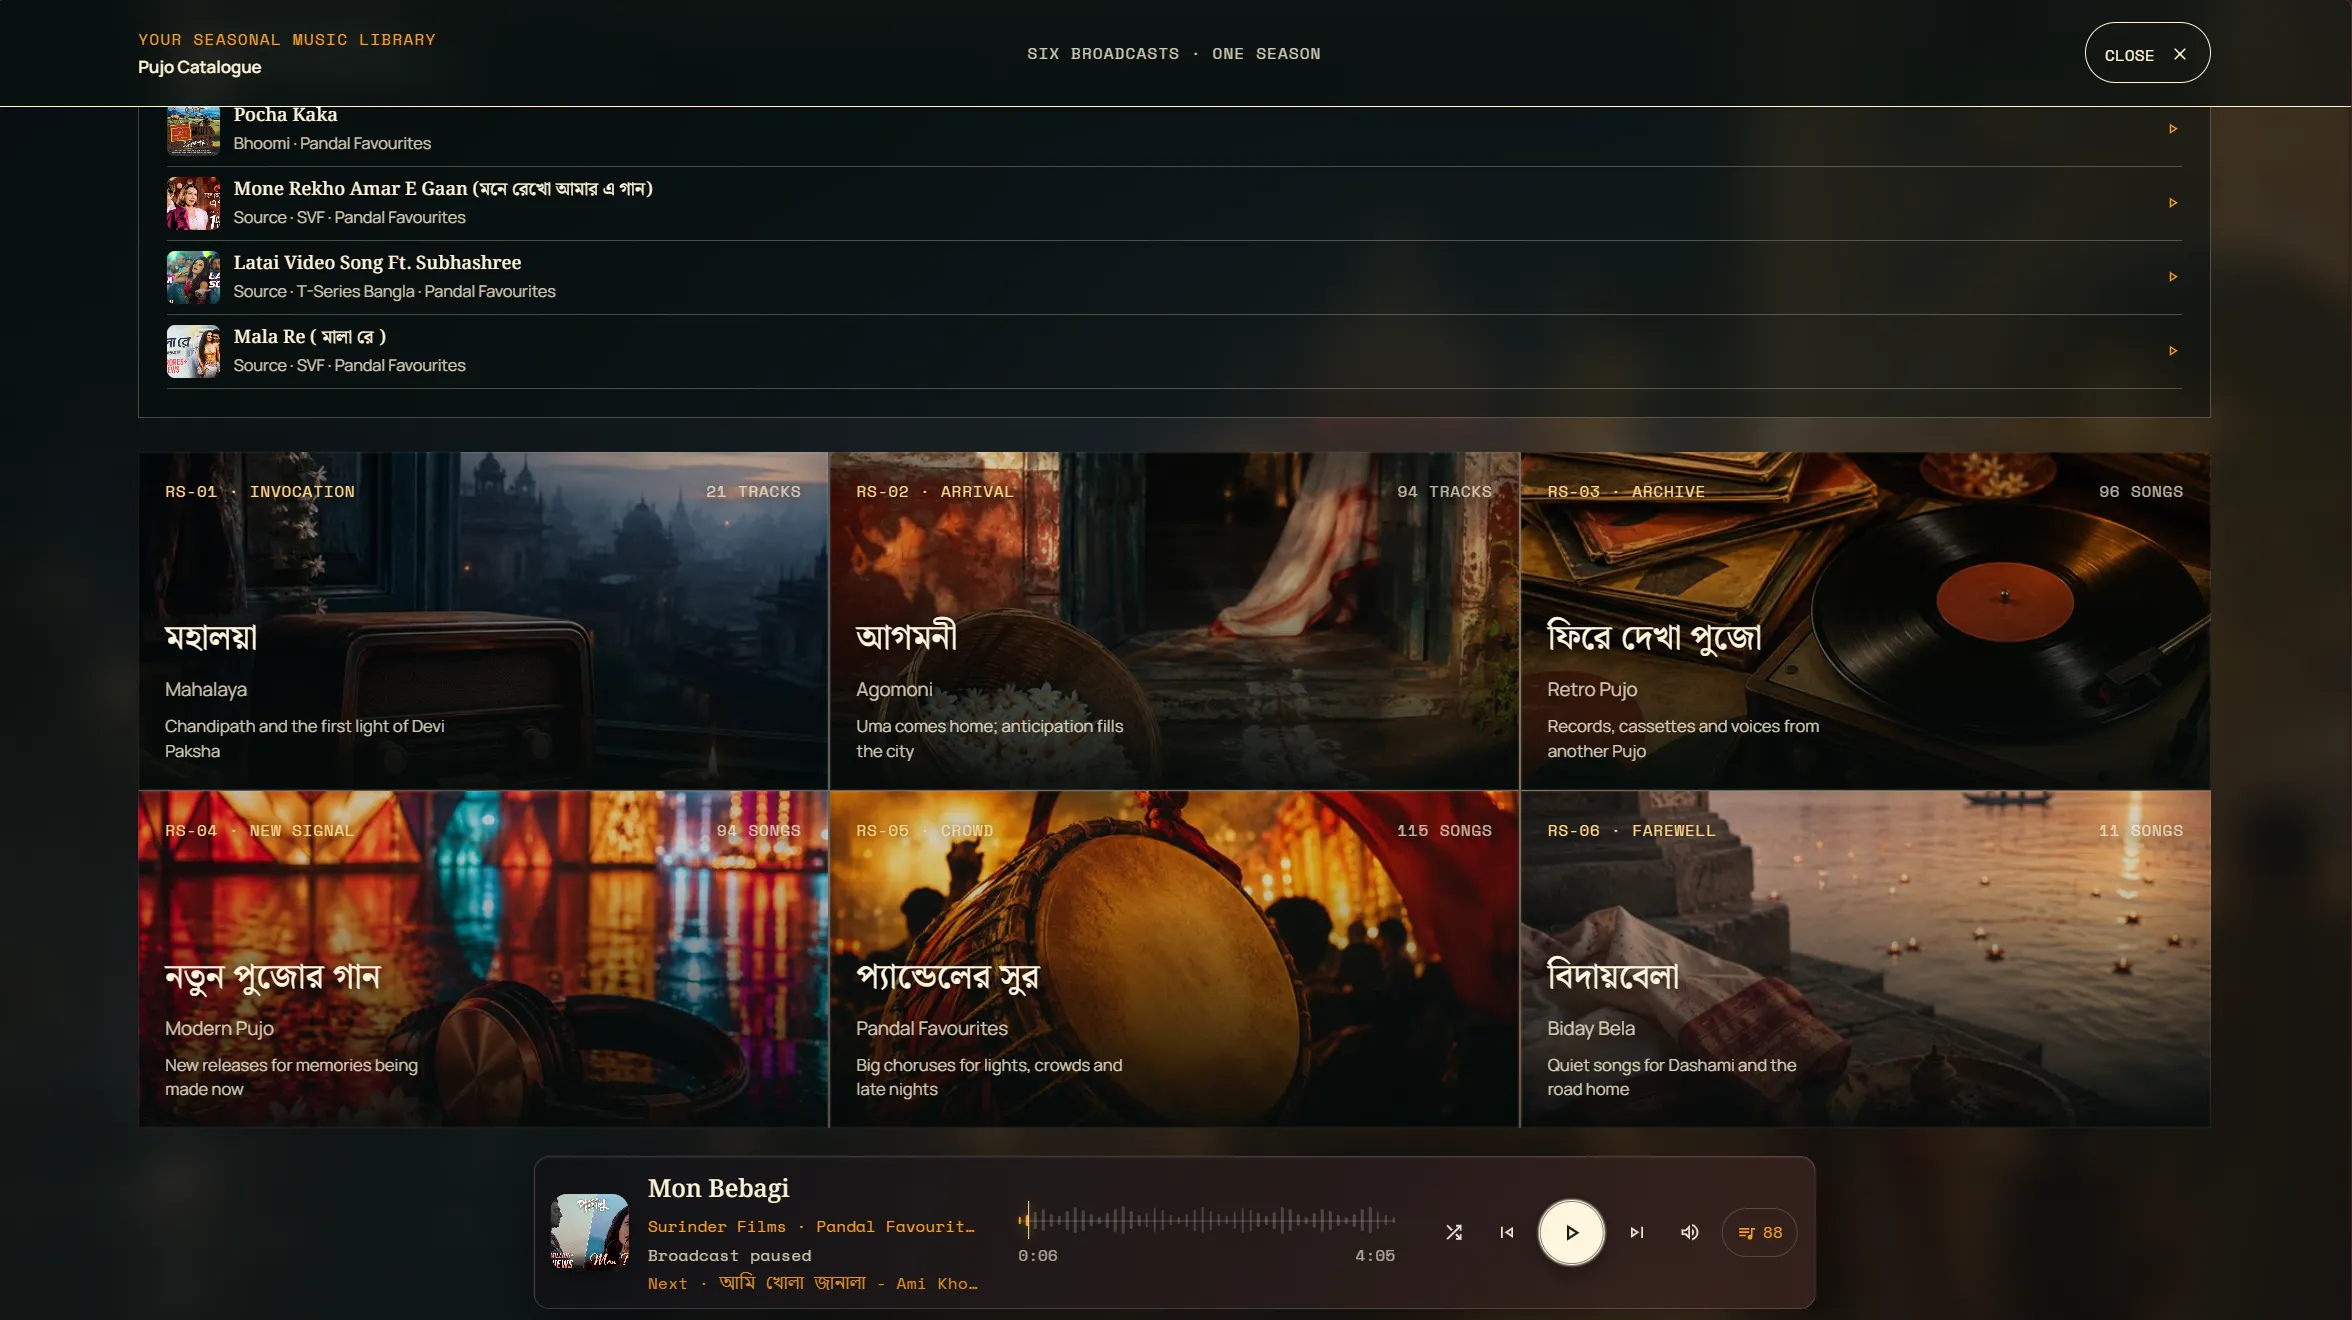The height and width of the screenshot is (1320, 2352).
Task: Seek in the Mon Bebagi waveform
Action: (x=1206, y=1220)
